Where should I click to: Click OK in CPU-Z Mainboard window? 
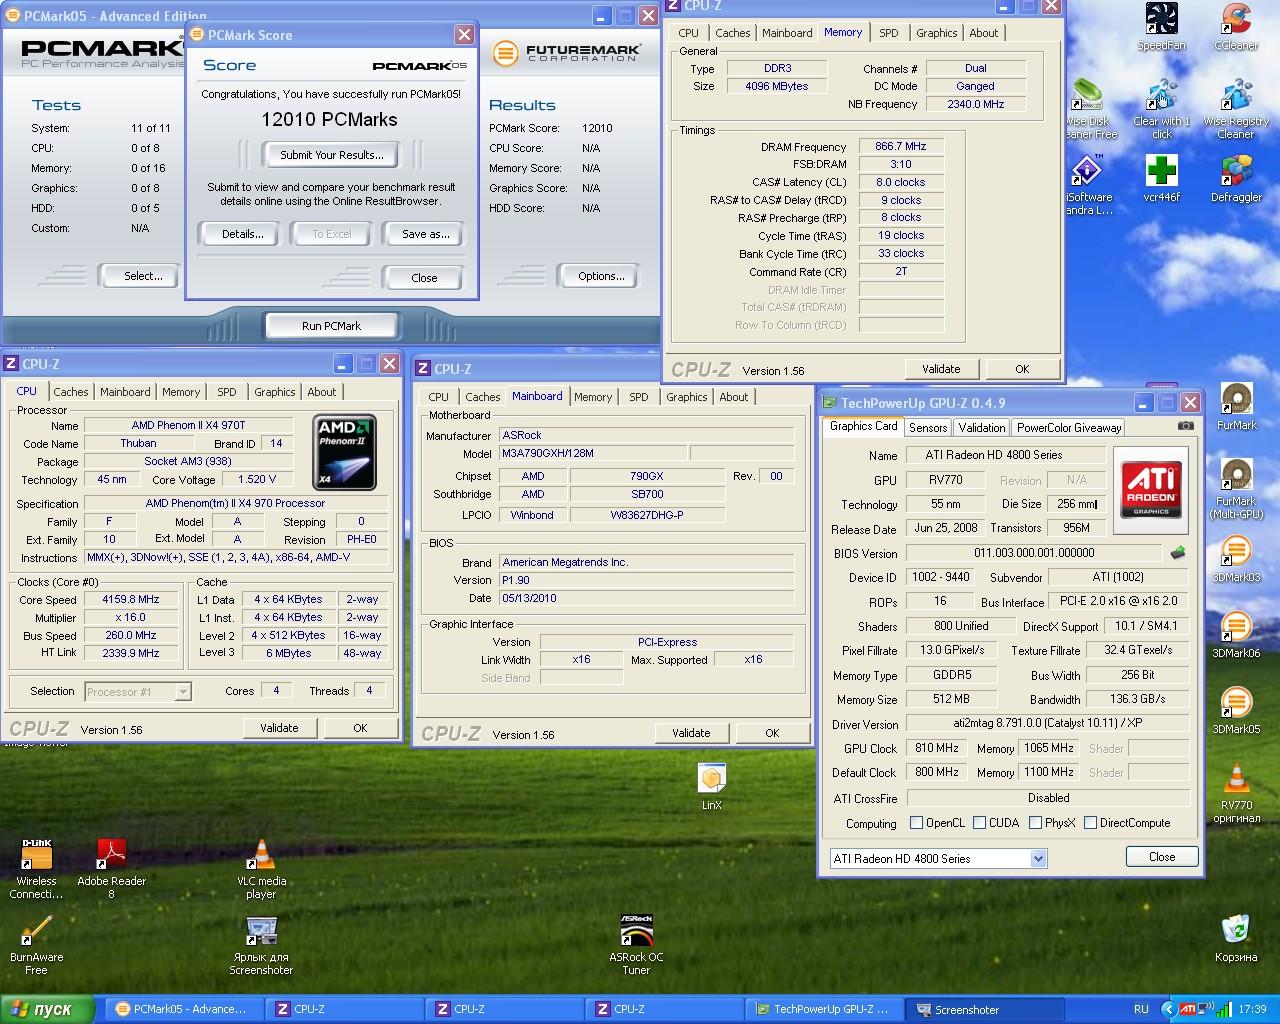click(772, 733)
